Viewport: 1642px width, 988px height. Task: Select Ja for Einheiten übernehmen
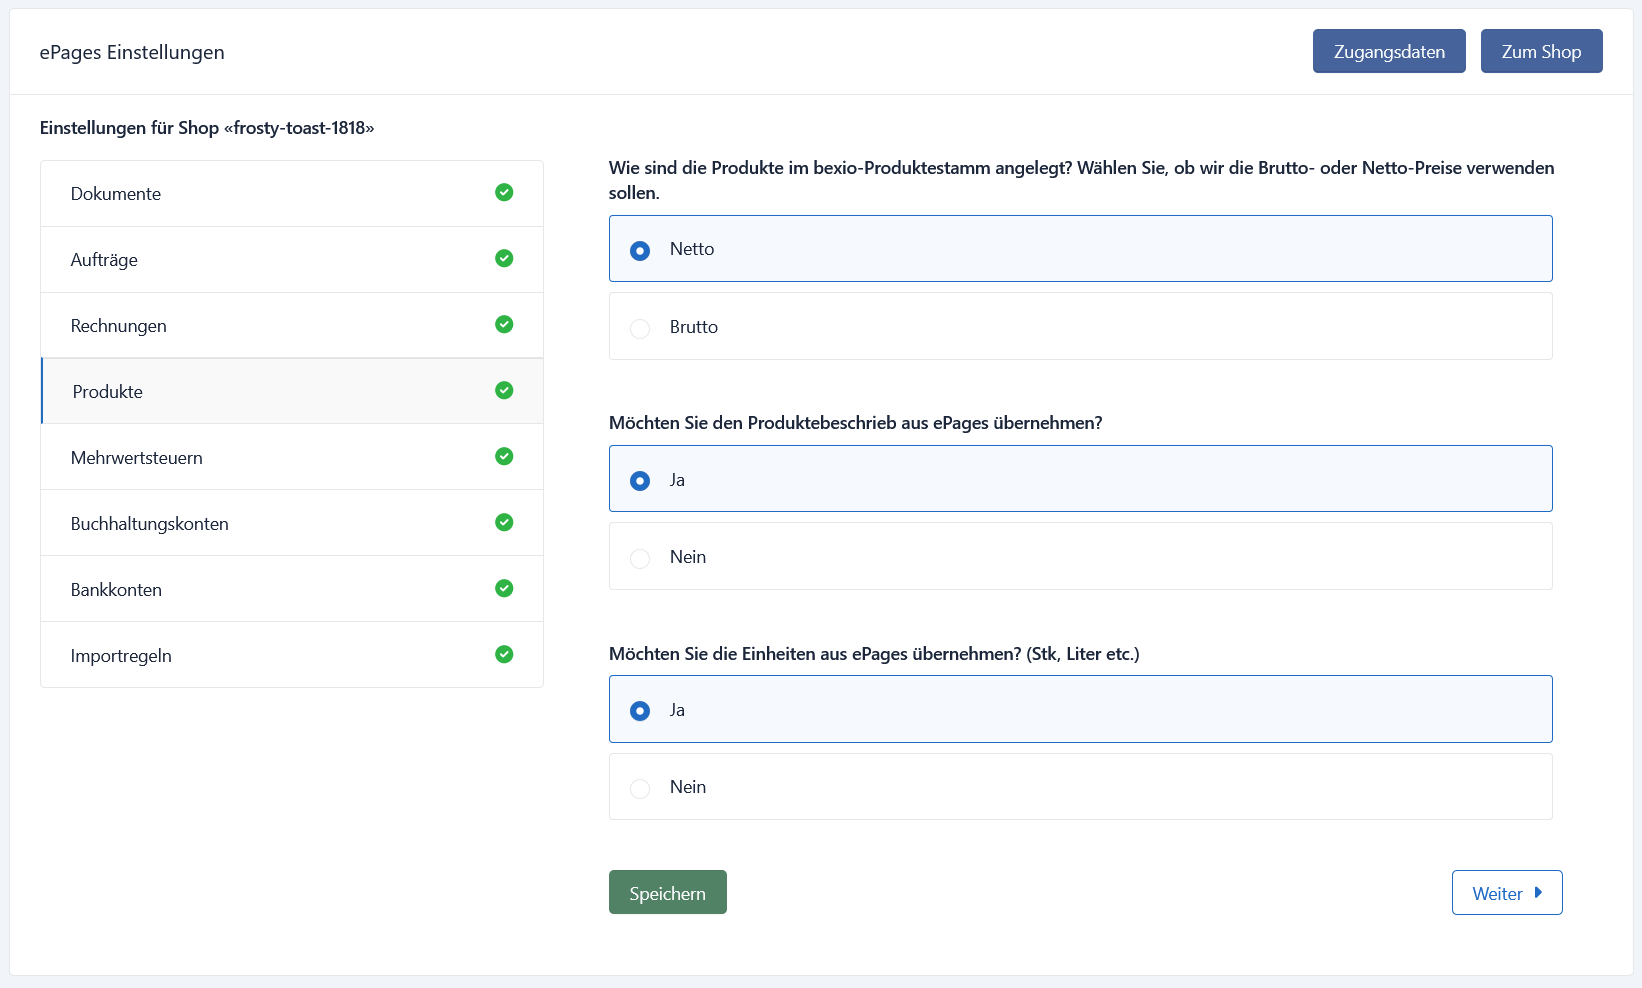[1080, 709]
